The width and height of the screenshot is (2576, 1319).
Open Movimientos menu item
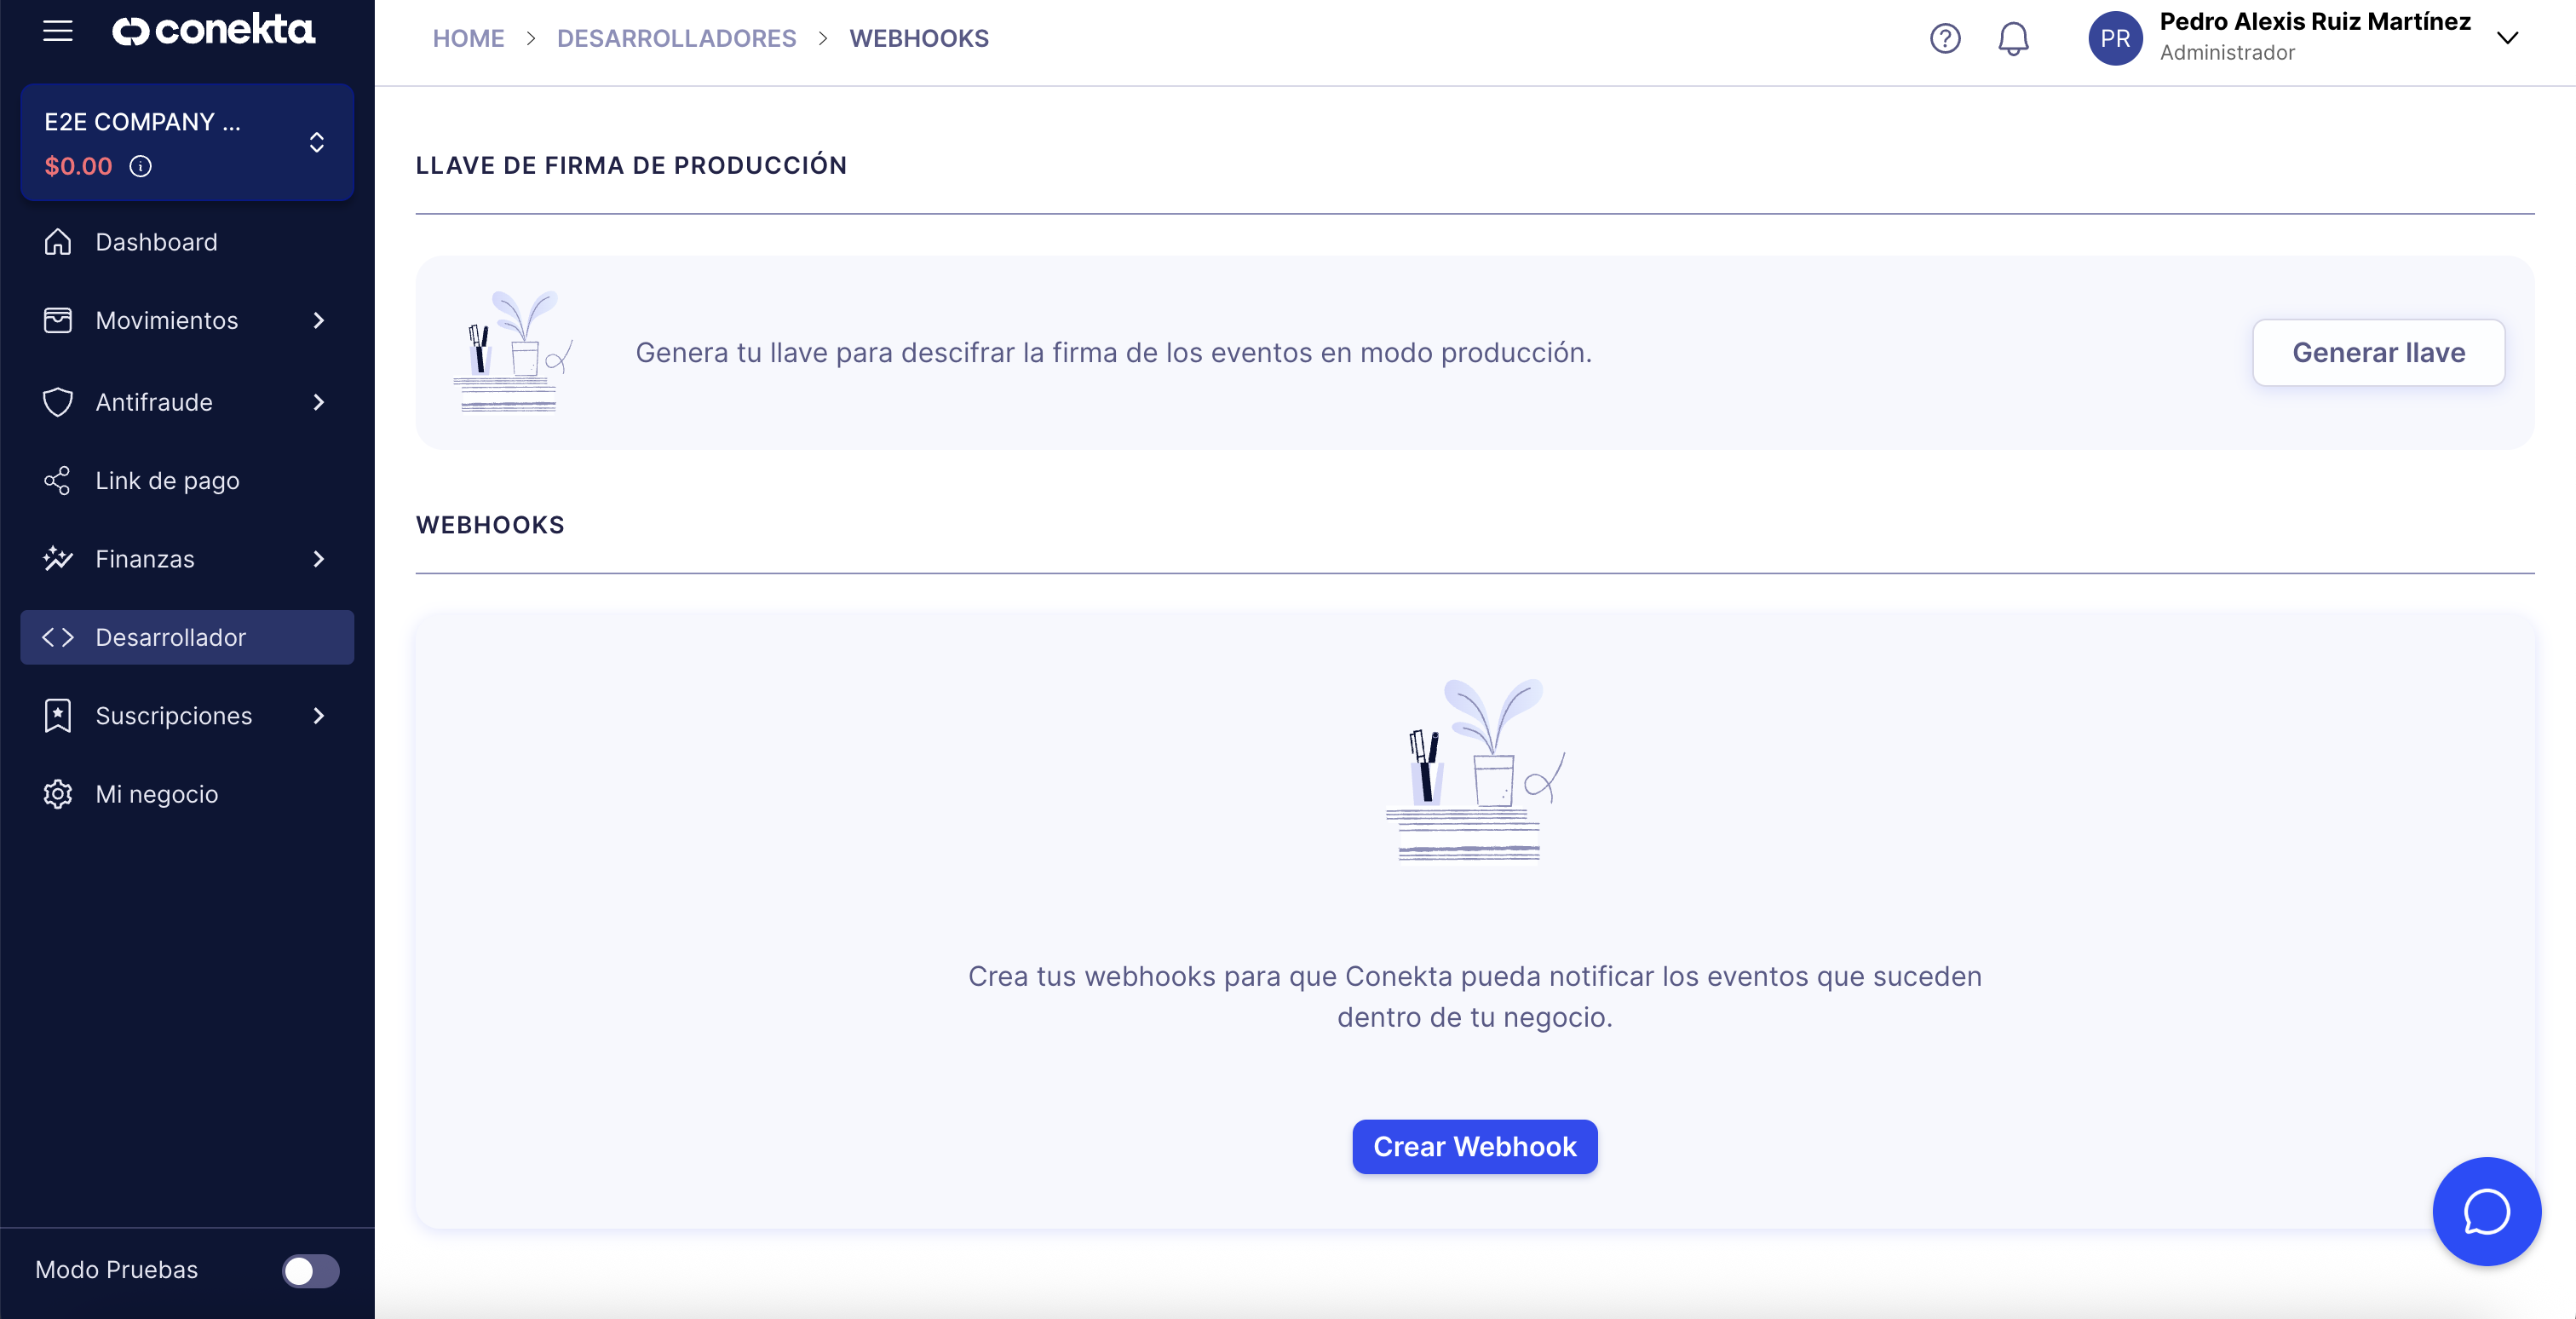point(187,320)
